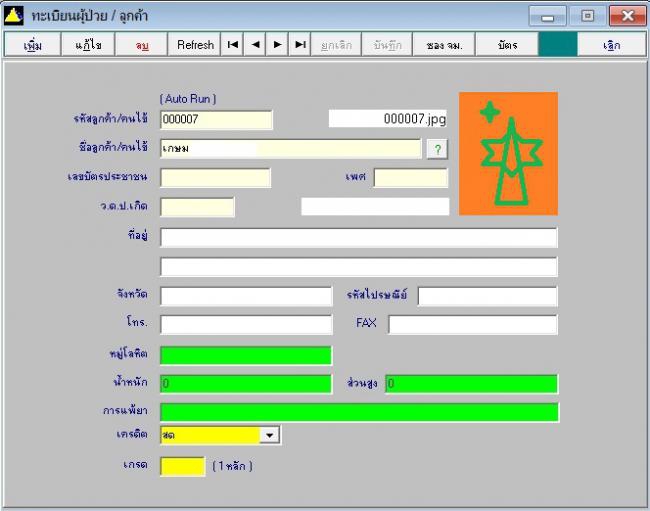This screenshot has width=650, height=511.
Task: Click the national ID number field
Action: pyautogui.click(x=216, y=178)
